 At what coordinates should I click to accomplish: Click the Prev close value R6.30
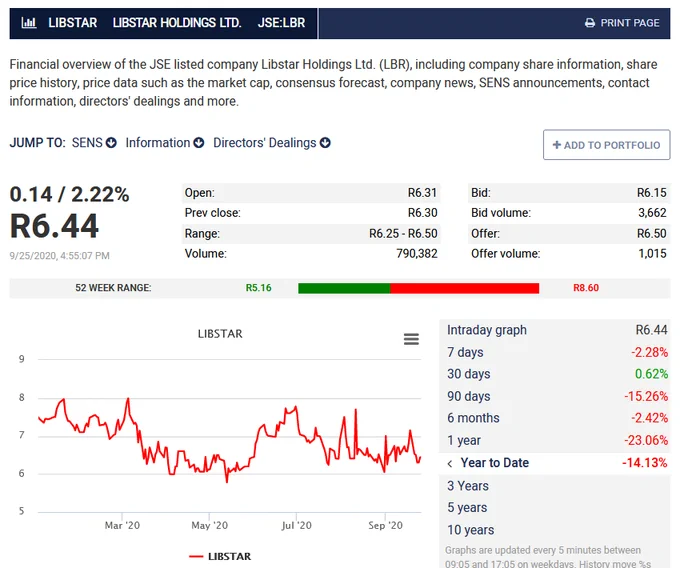pos(422,213)
